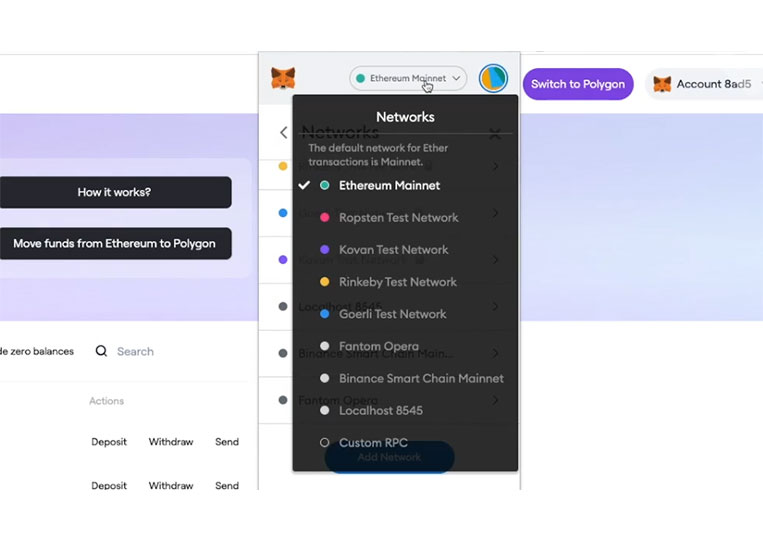The height and width of the screenshot is (541, 763).
Task: Click the Add Network button
Action: click(x=389, y=457)
